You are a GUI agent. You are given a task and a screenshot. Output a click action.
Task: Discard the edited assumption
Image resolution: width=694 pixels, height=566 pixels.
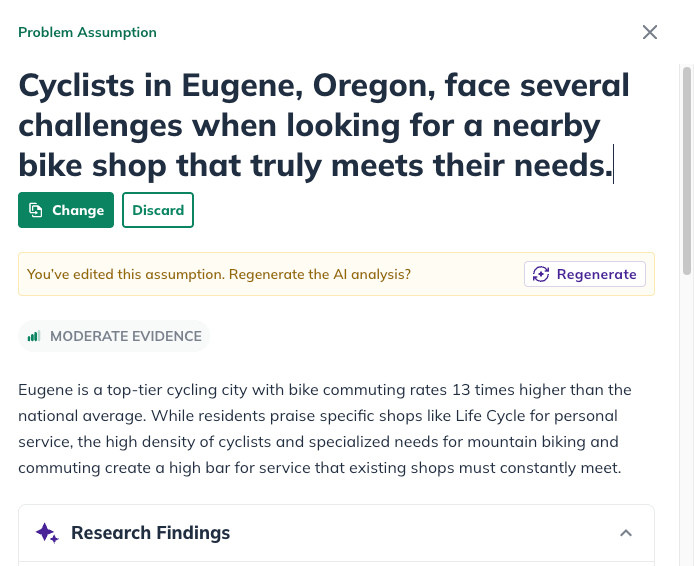[158, 210]
